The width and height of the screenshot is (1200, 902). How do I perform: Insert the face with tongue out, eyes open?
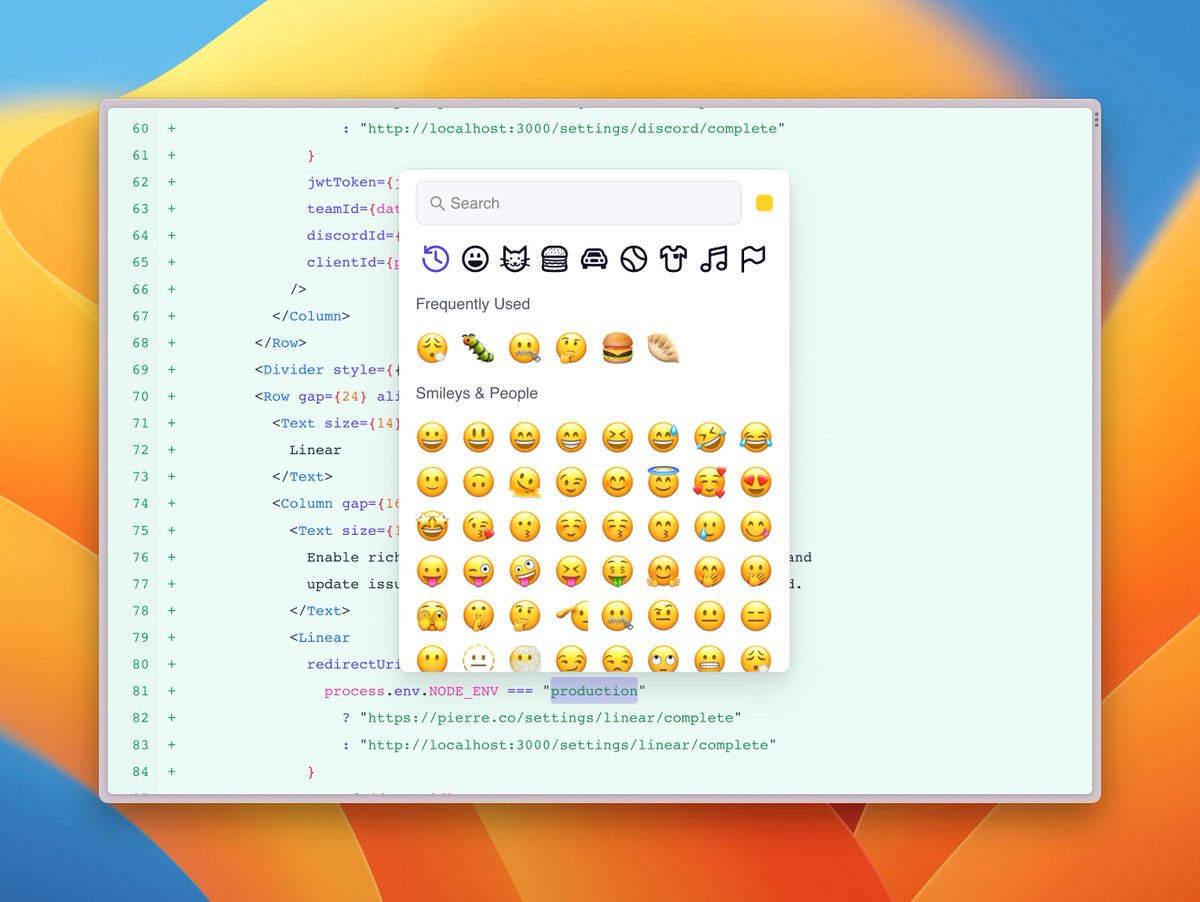click(x=432, y=571)
